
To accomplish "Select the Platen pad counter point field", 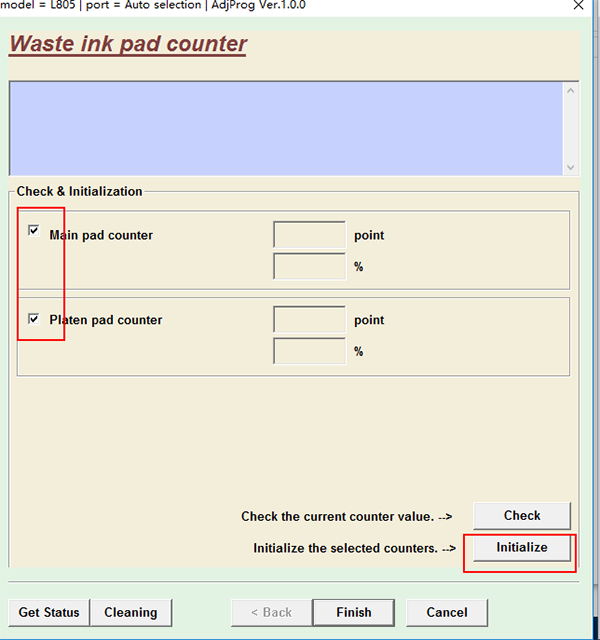I will 309,320.
